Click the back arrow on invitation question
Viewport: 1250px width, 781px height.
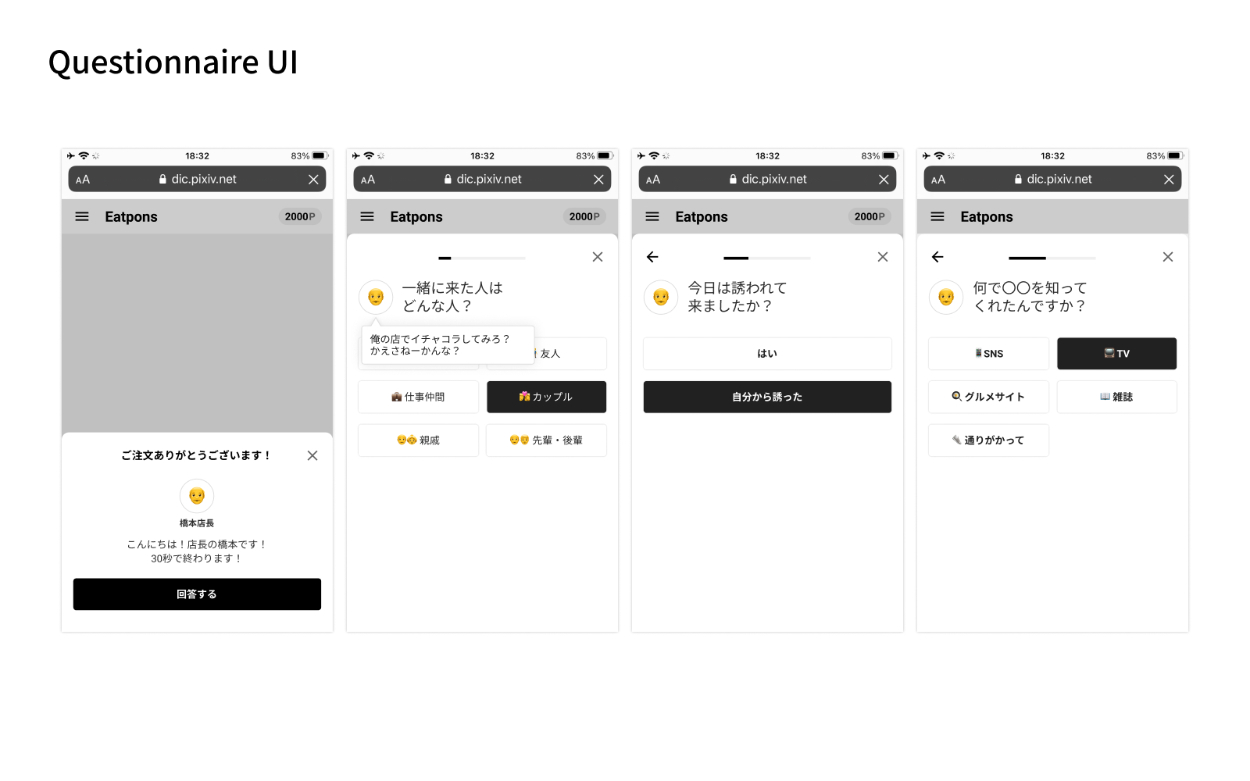[x=653, y=257]
